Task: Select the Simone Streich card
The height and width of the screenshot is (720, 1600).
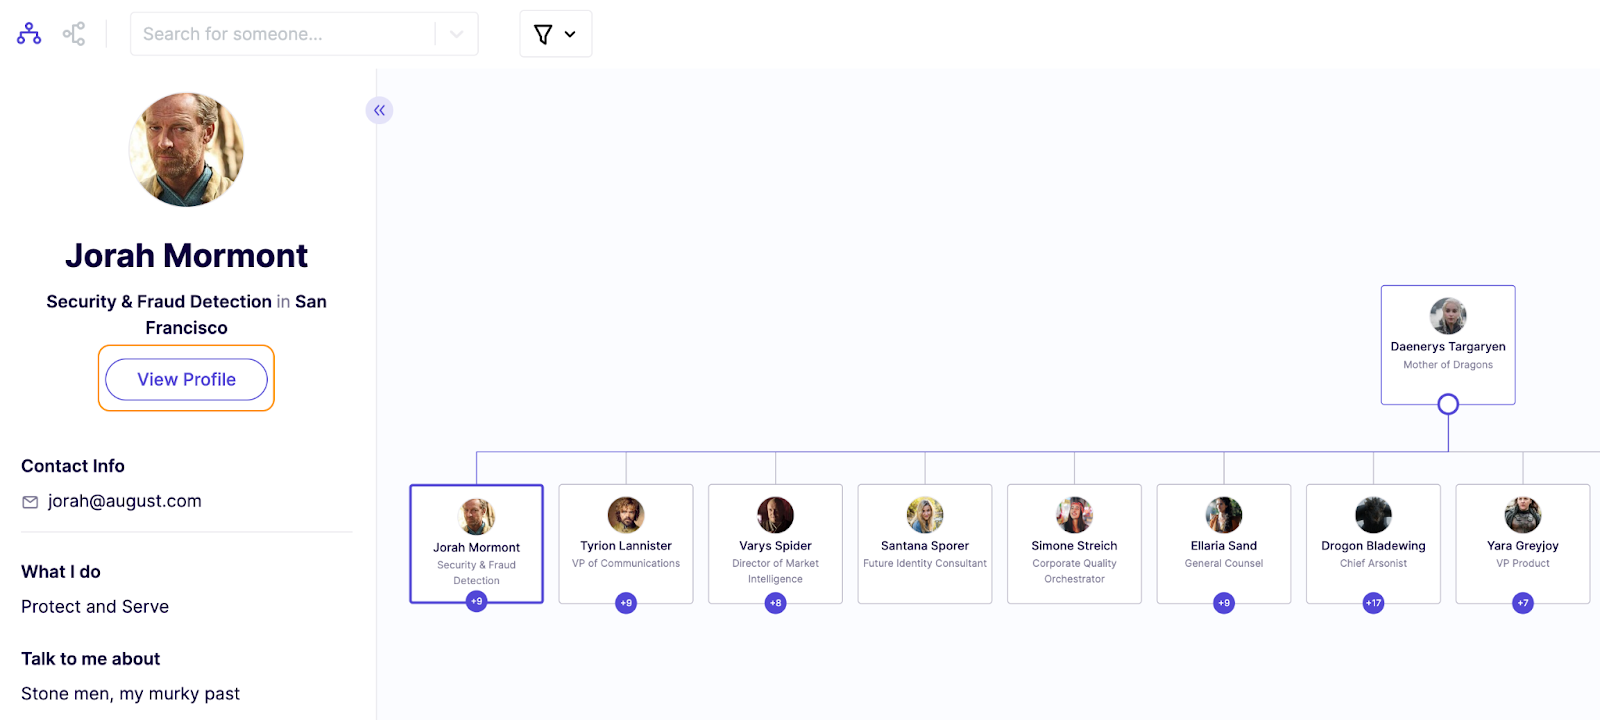Action: 1074,544
